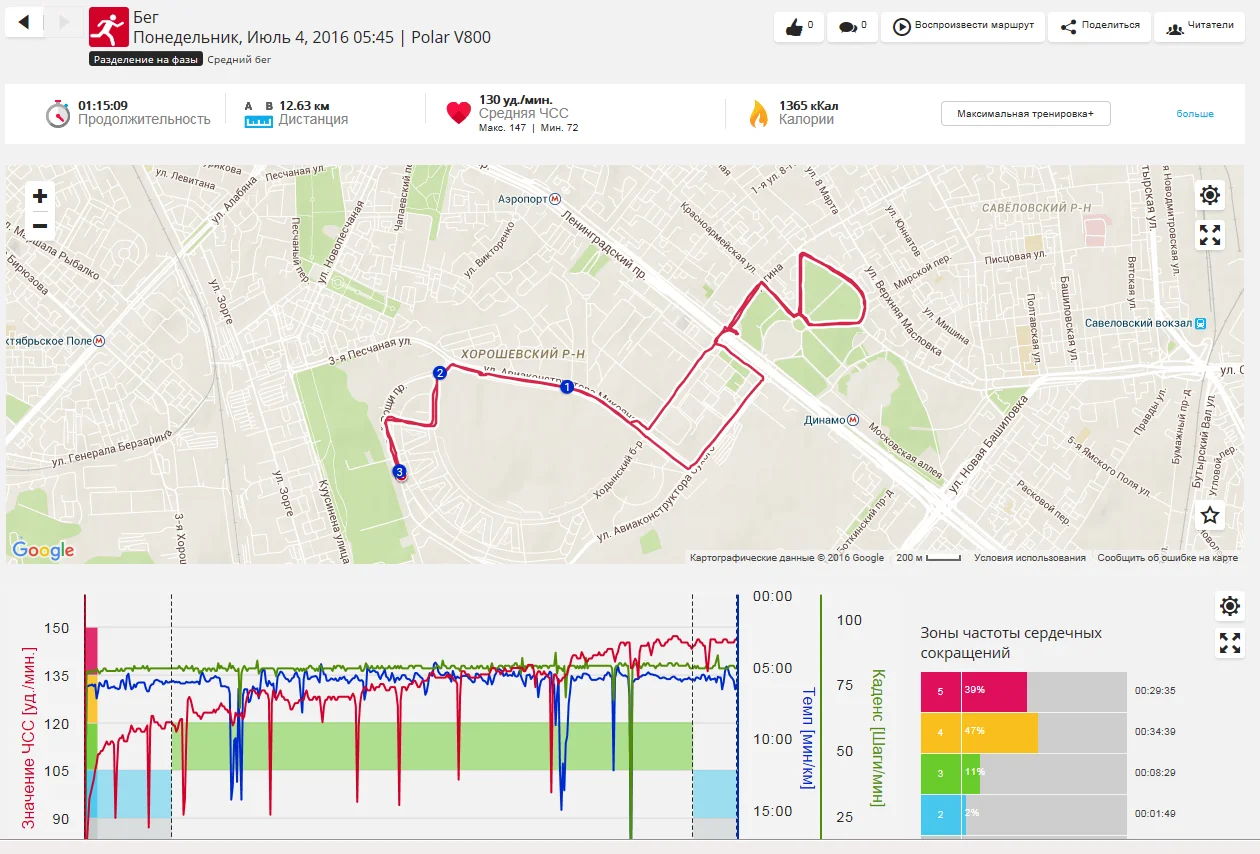The image size is (1260, 854).
Task: Click the previous training back arrow
Action: pos(24,22)
